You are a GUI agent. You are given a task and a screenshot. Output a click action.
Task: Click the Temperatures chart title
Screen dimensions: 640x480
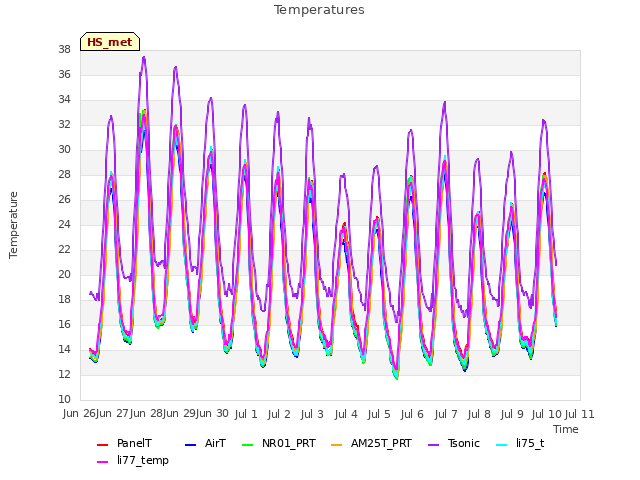click(x=319, y=10)
